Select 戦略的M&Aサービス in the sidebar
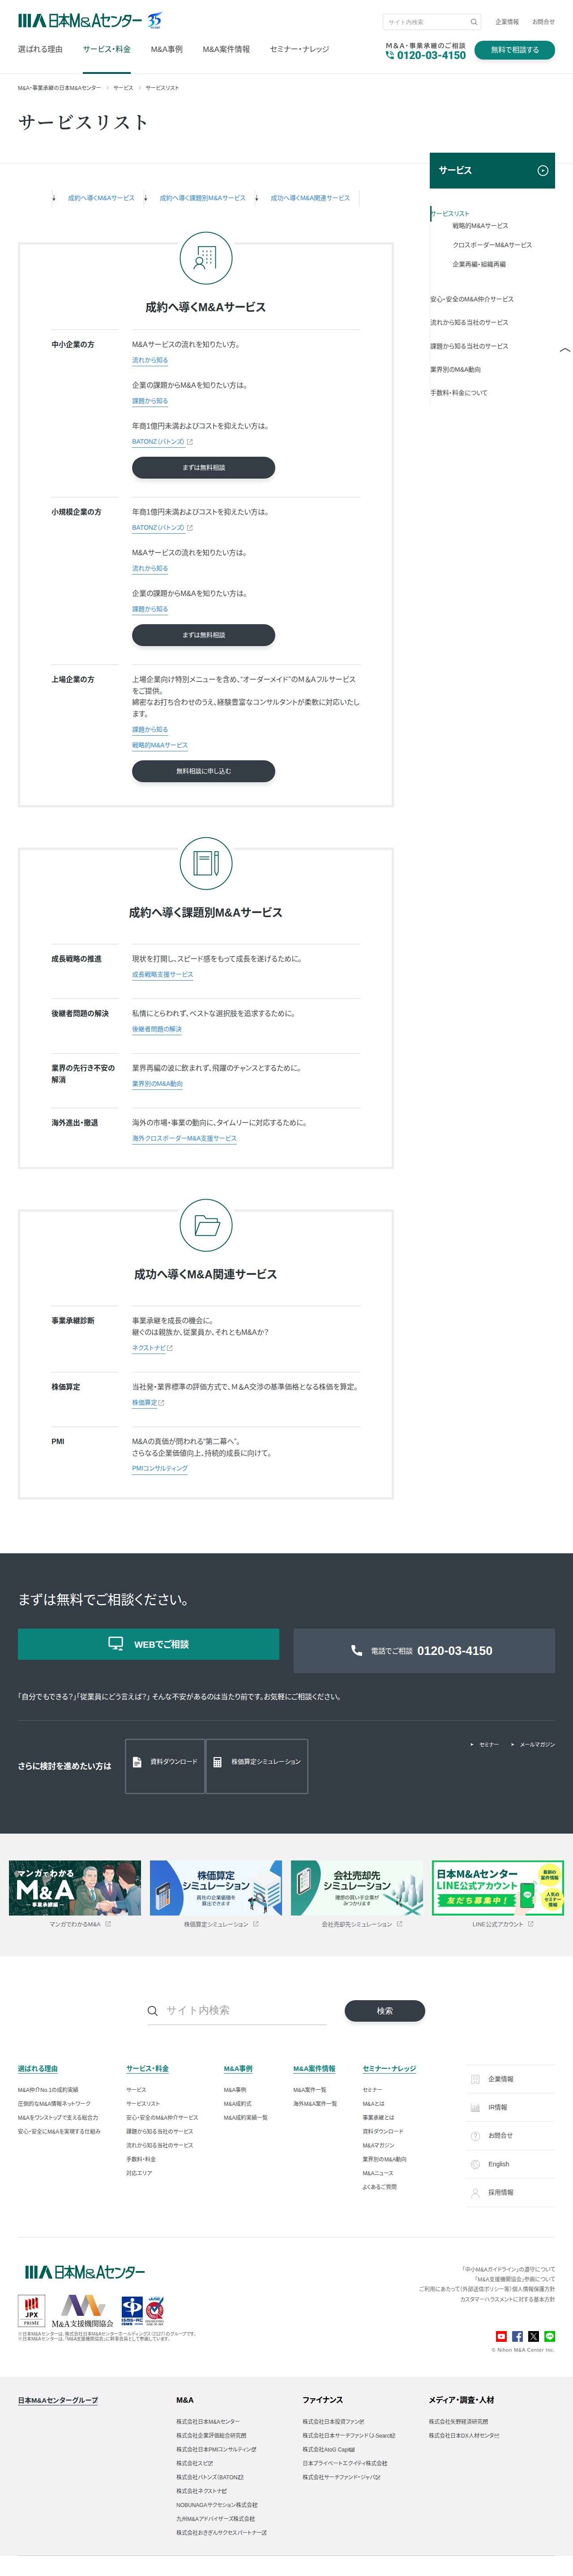The image size is (573, 2576). [x=480, y=226]
